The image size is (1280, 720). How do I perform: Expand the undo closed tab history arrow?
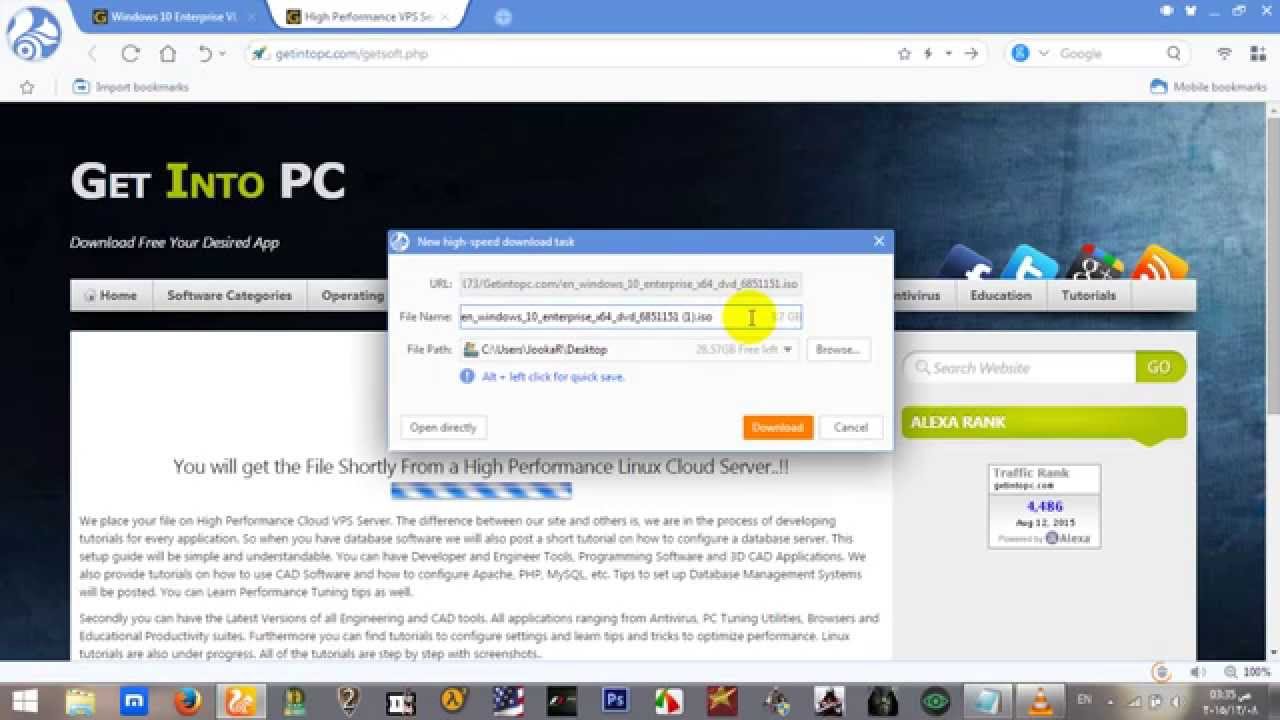click(222, 54)
